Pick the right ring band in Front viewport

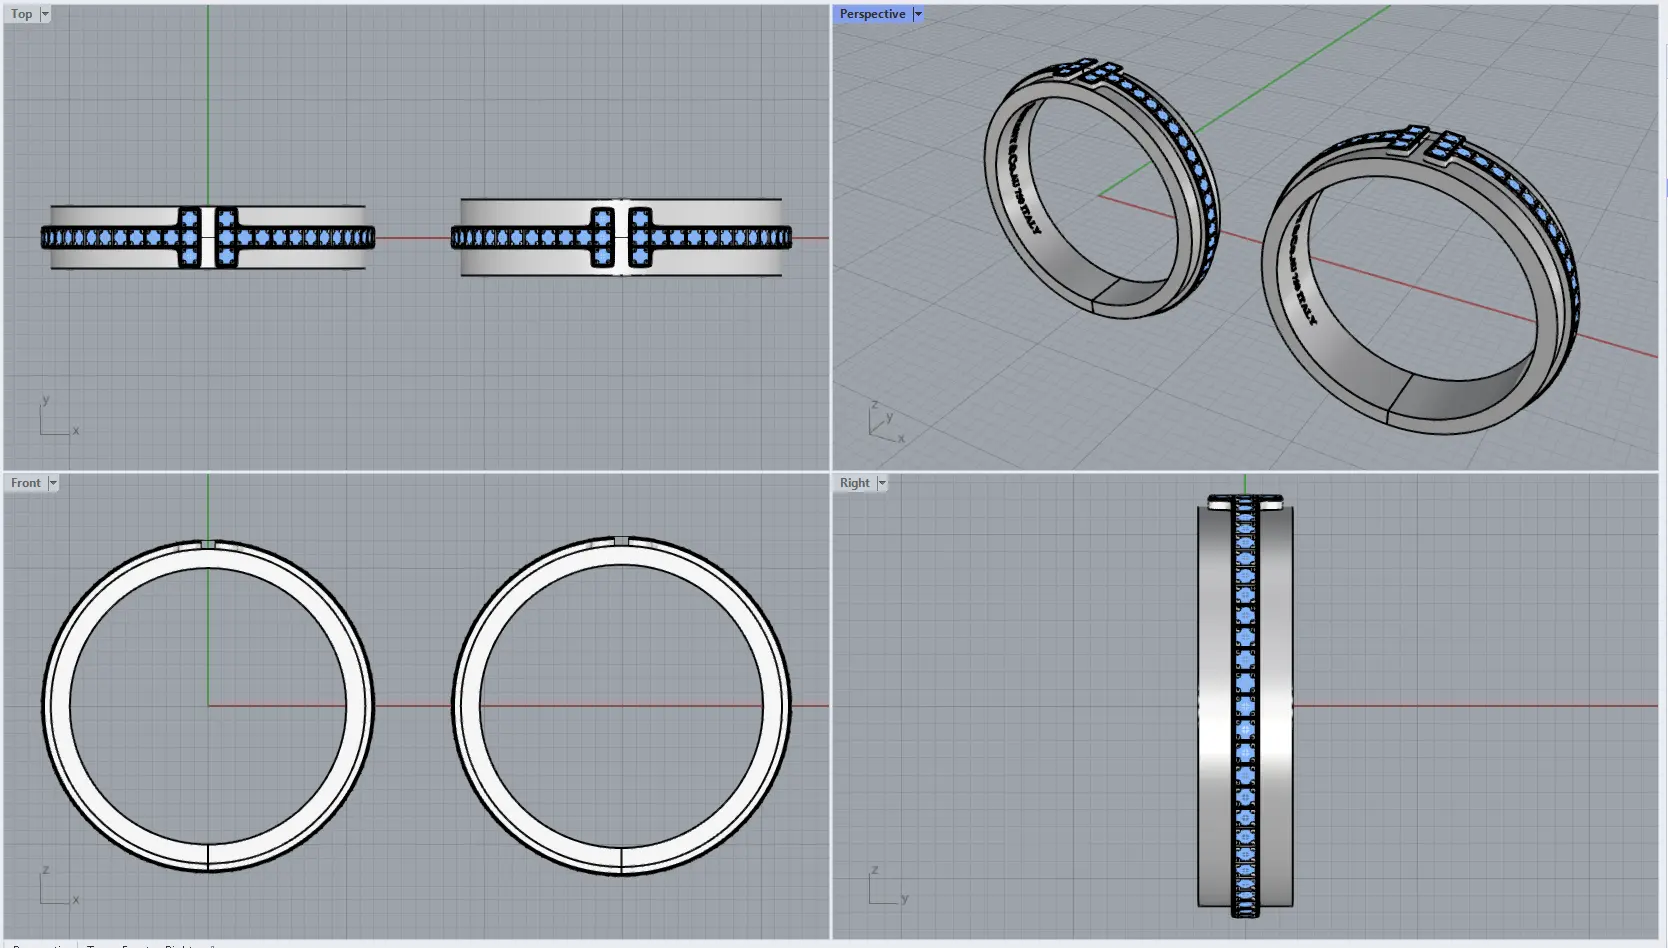click(x=467, y=705)
